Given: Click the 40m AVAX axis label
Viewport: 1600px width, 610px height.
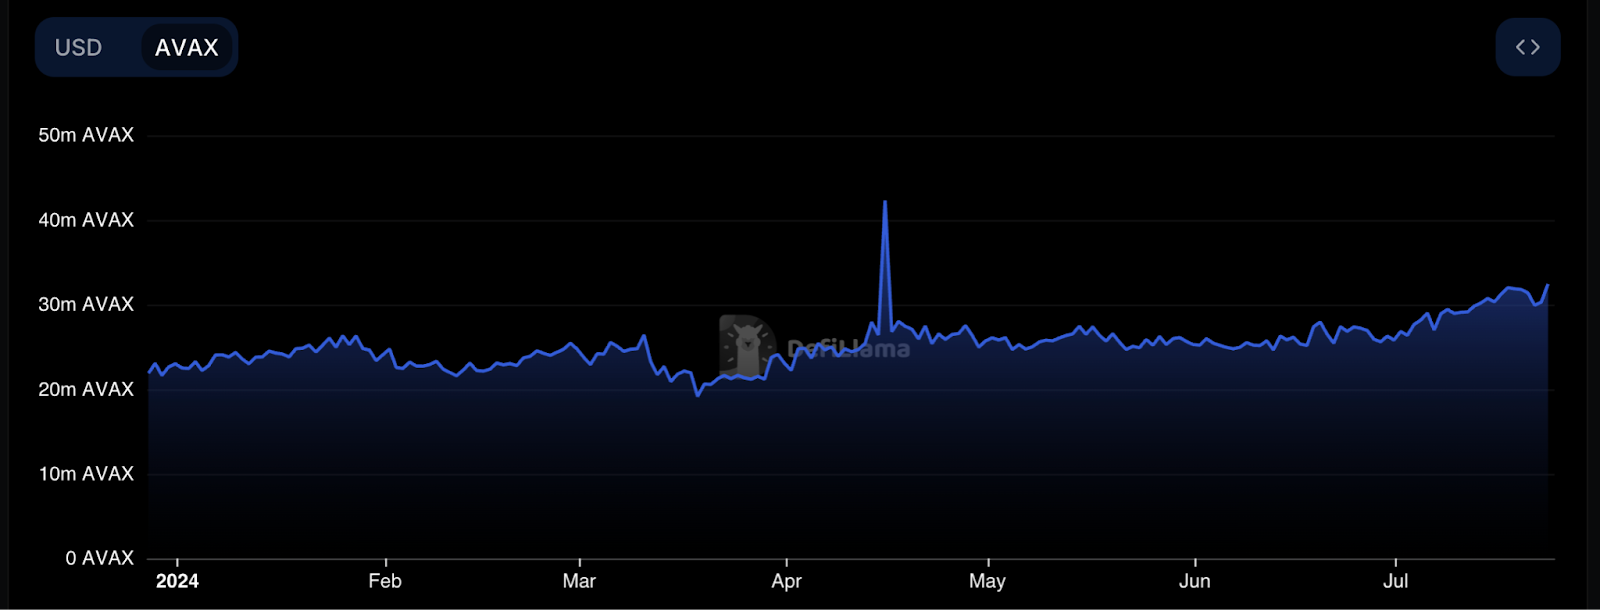Looking at the screenshot, I should (86, 220).
